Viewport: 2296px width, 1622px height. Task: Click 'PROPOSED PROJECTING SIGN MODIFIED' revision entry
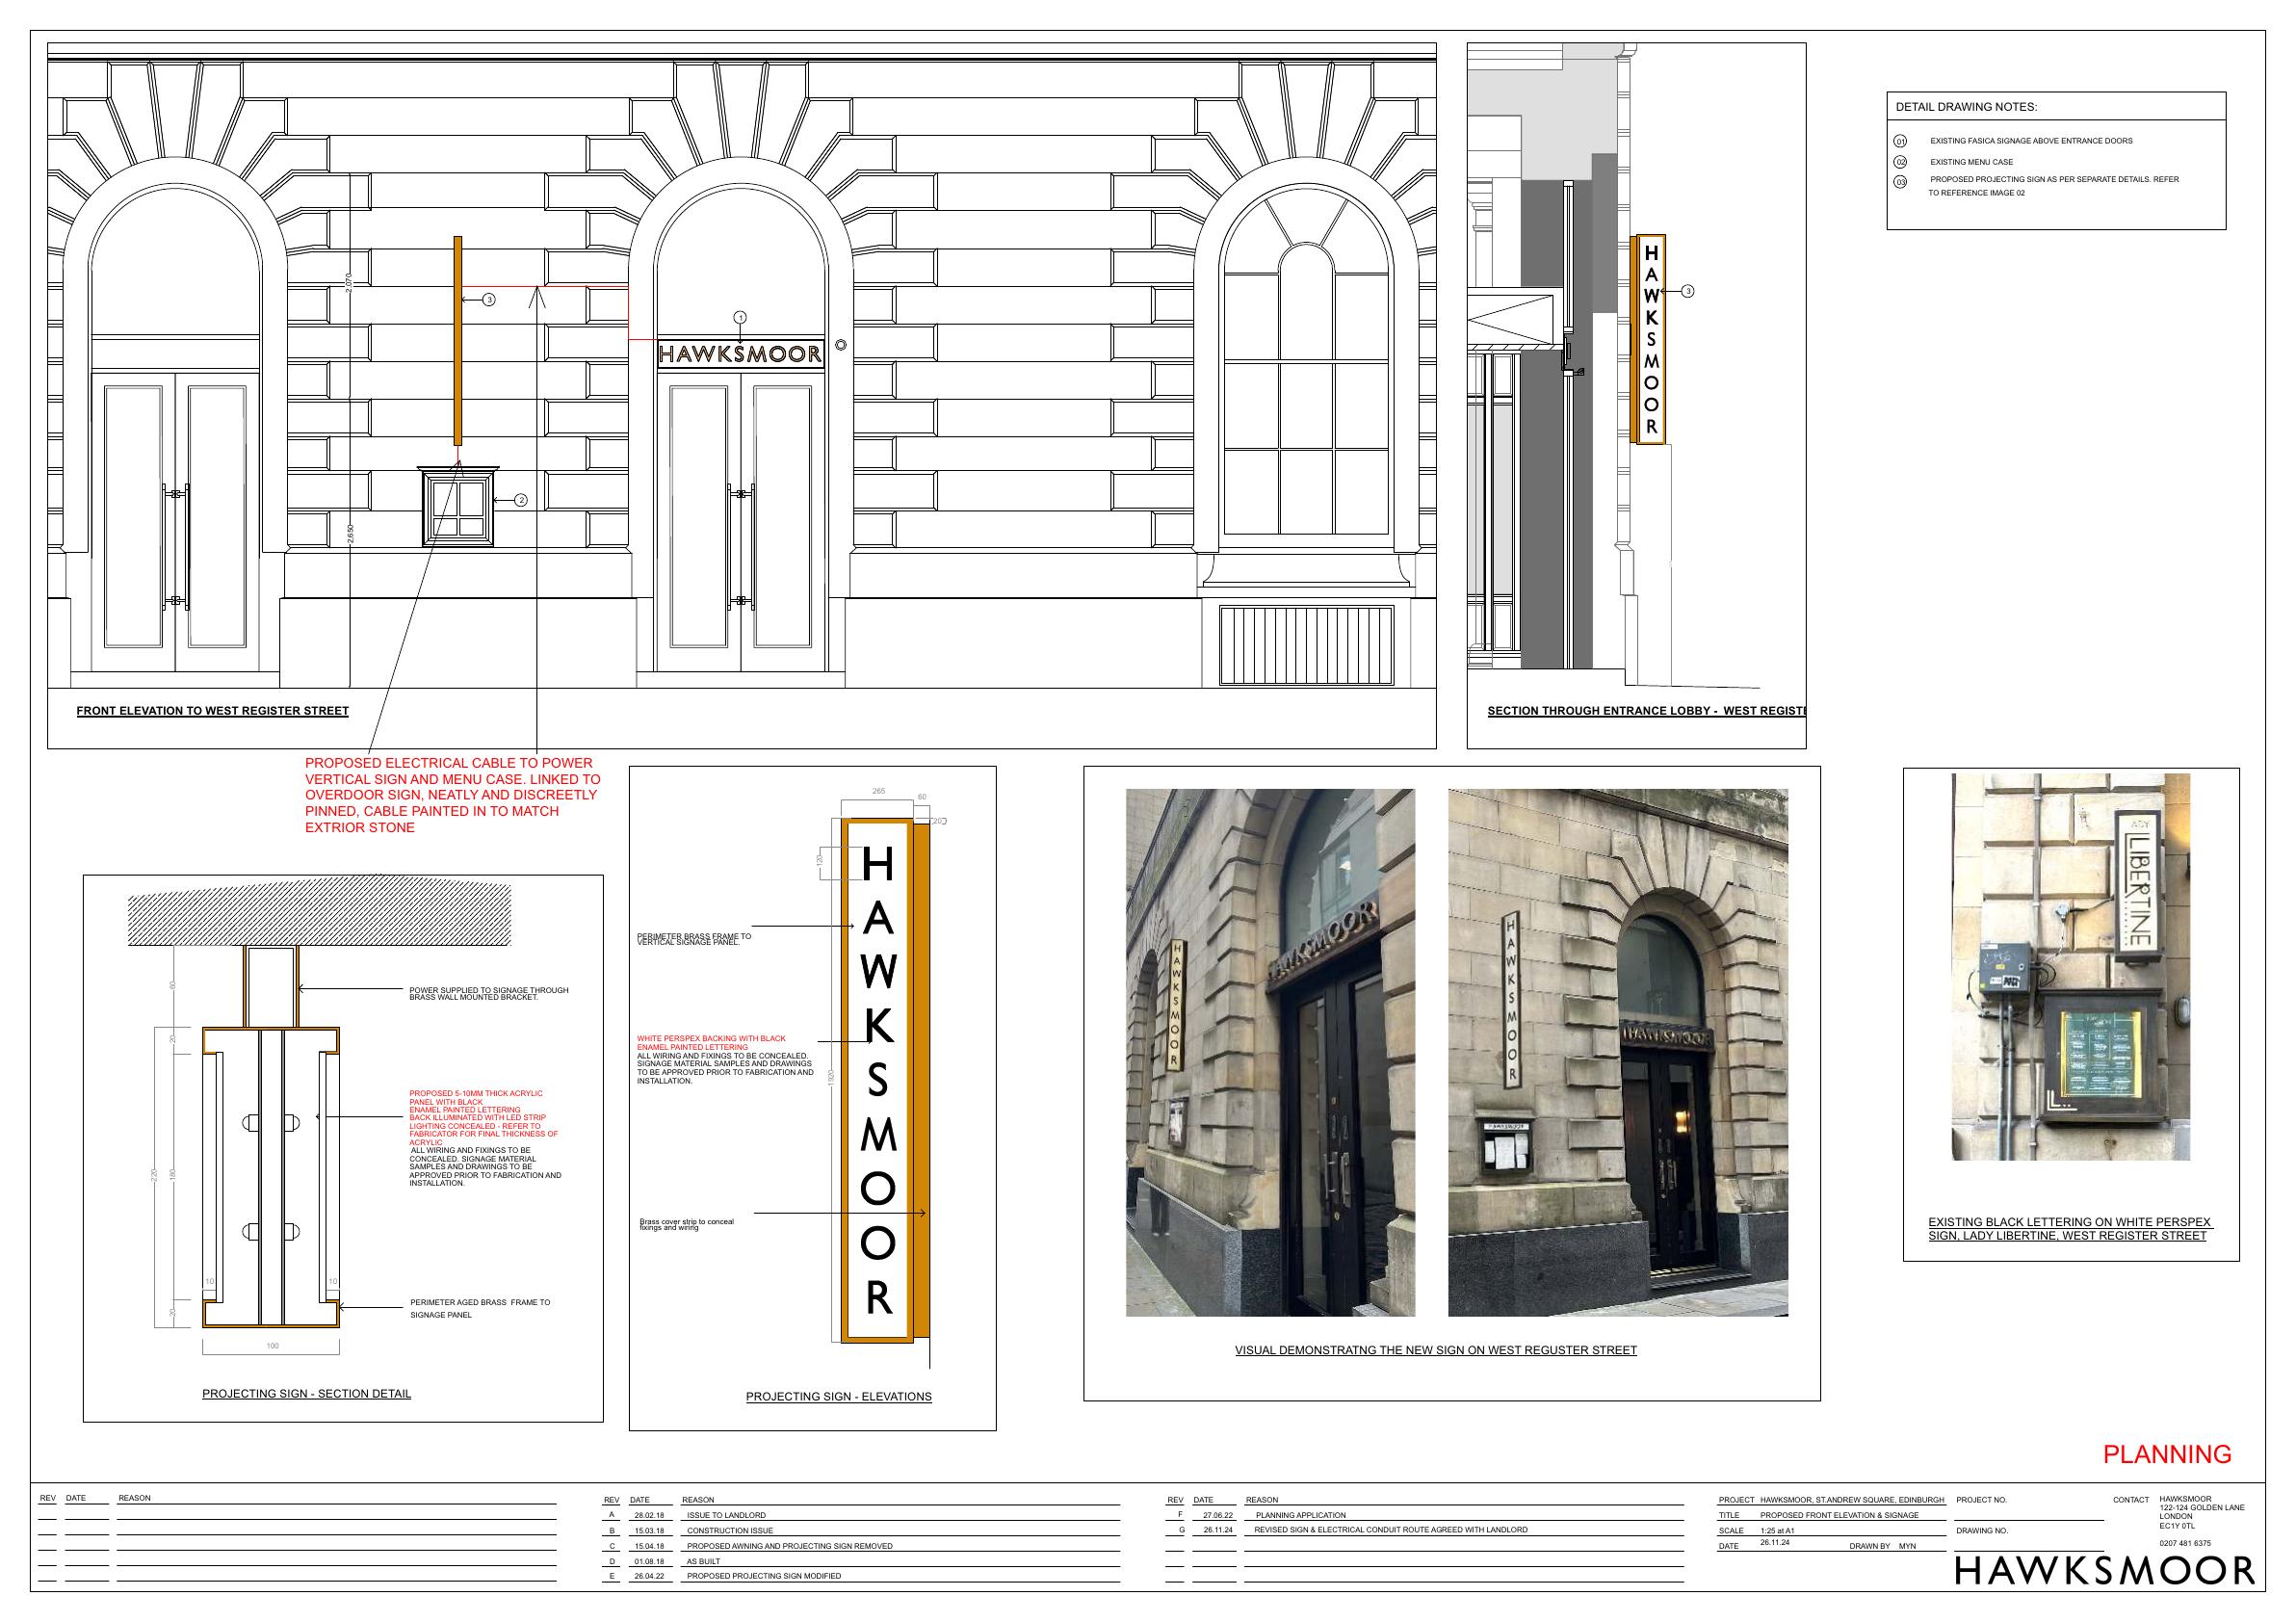coord(763,1576)
